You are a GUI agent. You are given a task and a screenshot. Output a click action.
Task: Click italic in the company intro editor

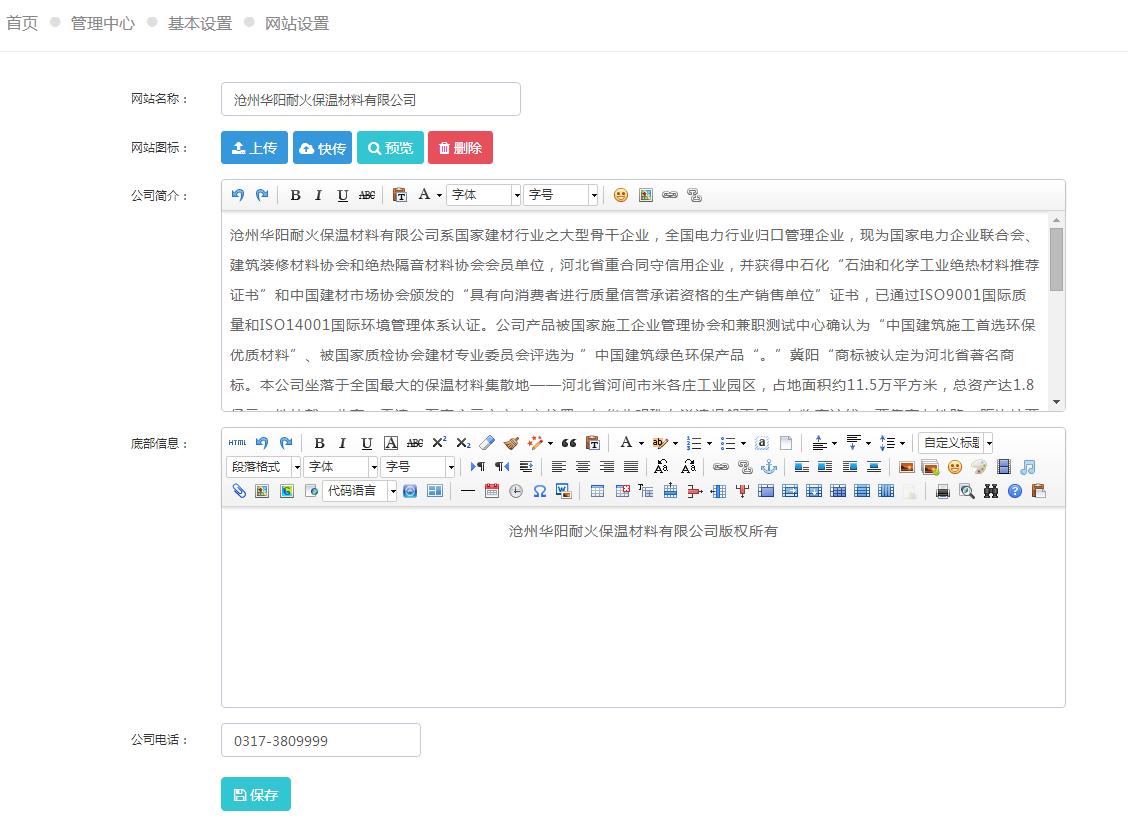[319, 195]
